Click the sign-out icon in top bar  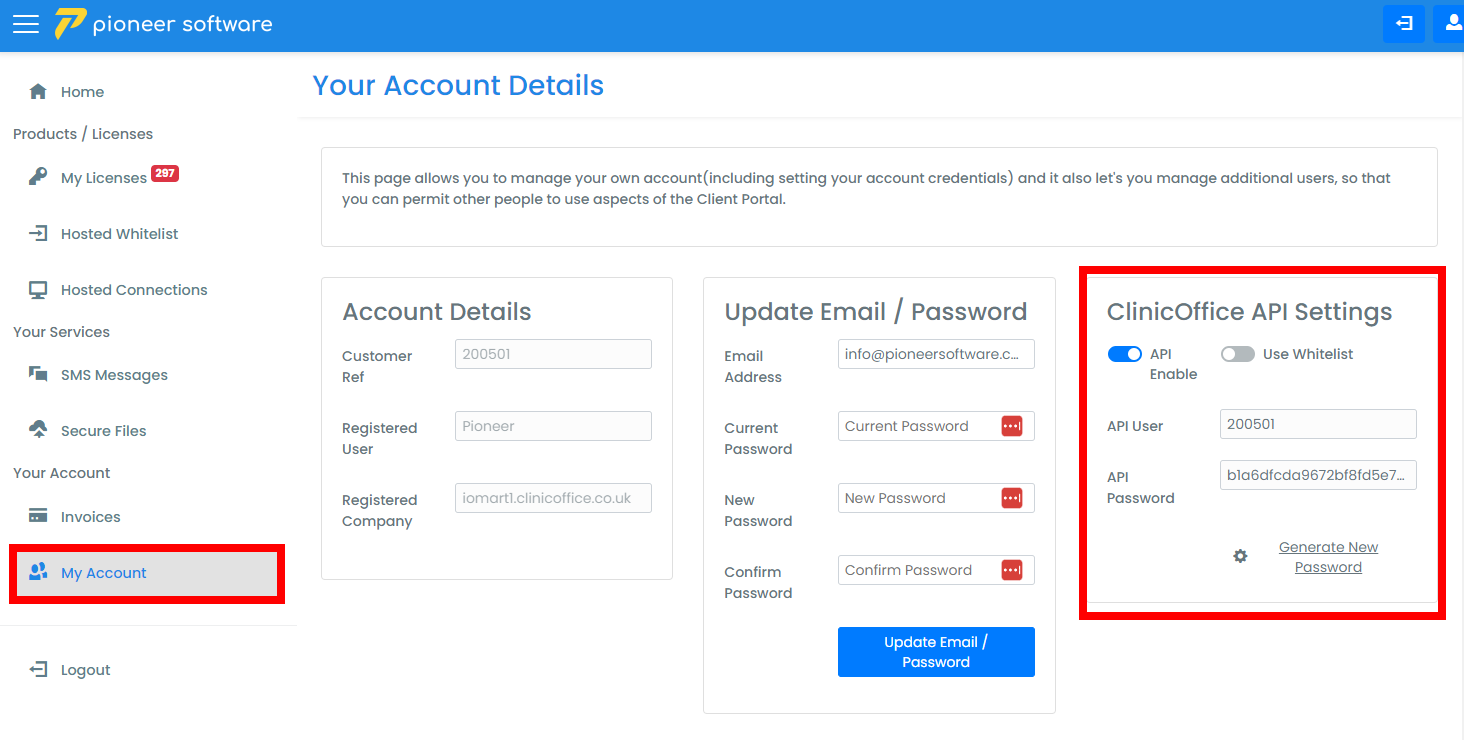pyautogui.click(x=1403, y=24)
